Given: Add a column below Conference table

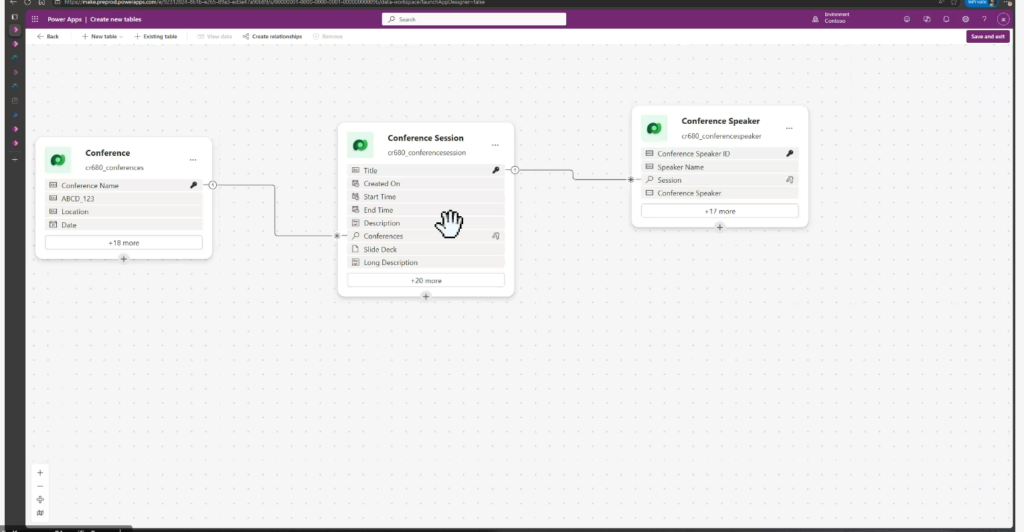Looking at the screenshot, I should pyautogui.click(x=123, y=259).
